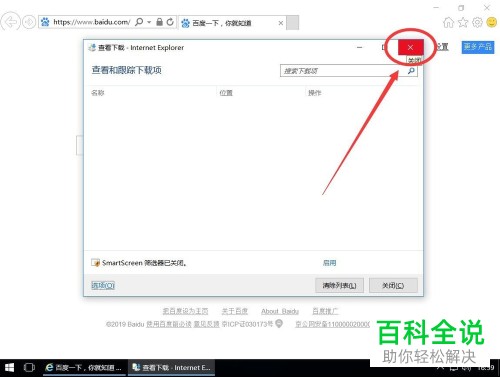Sort downloads by name column header
Screen dimensions: 500x377
pyautogui.click(x=98, y=93)
